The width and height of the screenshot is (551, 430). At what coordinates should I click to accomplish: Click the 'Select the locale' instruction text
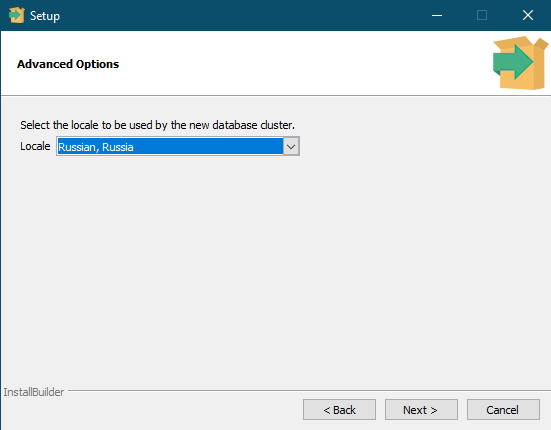[157, 125]
